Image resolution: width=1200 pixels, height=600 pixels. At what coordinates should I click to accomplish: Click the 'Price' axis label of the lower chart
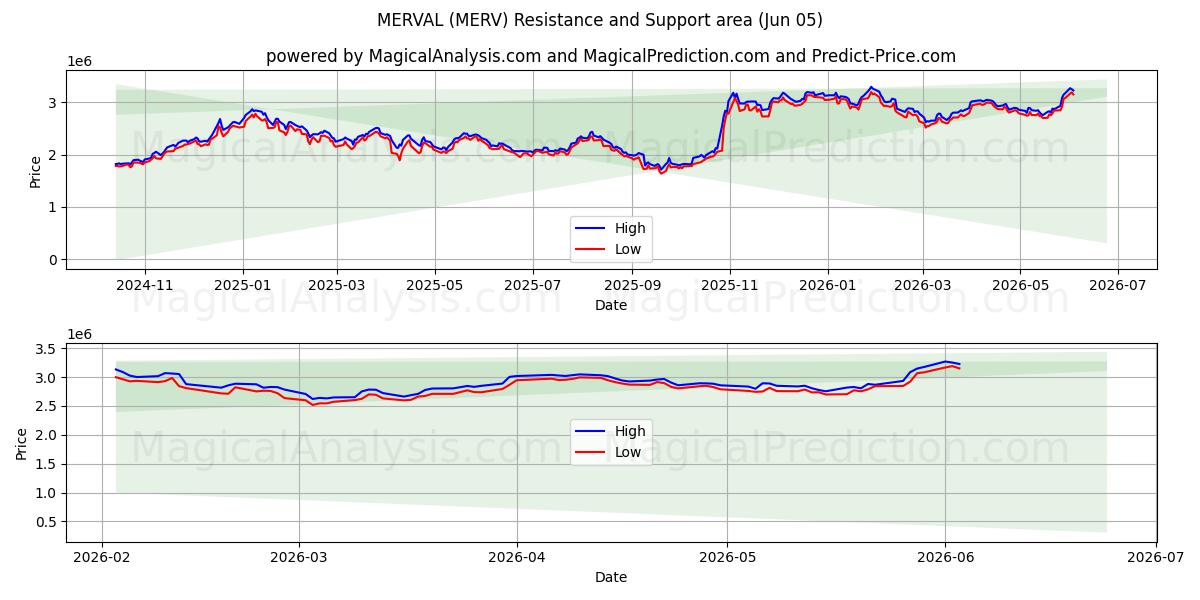pos(22,444)
